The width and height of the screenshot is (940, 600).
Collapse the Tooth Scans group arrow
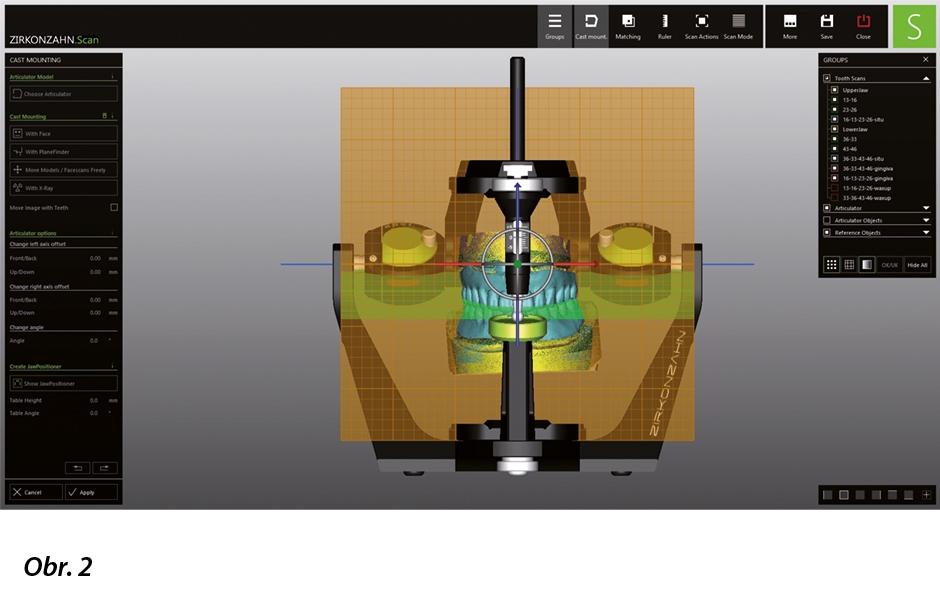[x=926, y=78]
